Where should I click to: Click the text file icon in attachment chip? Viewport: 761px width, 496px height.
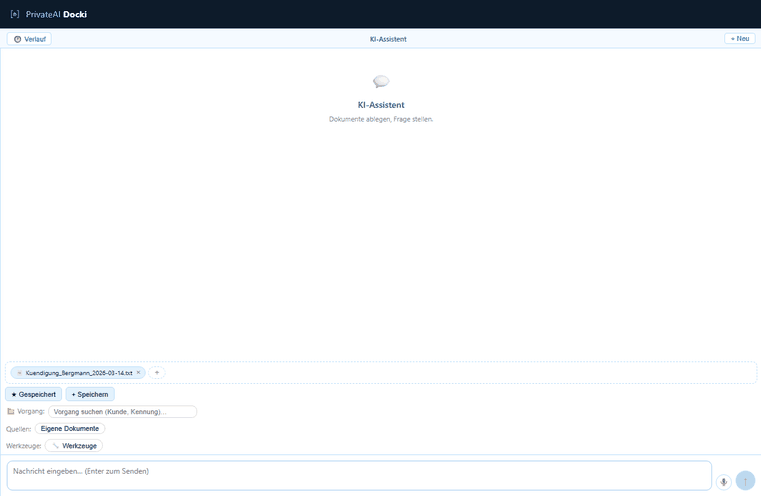pos(19,373)
